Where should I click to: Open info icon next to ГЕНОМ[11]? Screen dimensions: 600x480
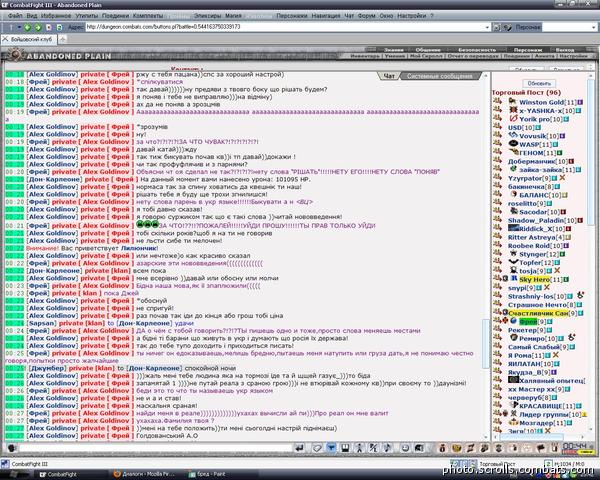pos(559,153)
